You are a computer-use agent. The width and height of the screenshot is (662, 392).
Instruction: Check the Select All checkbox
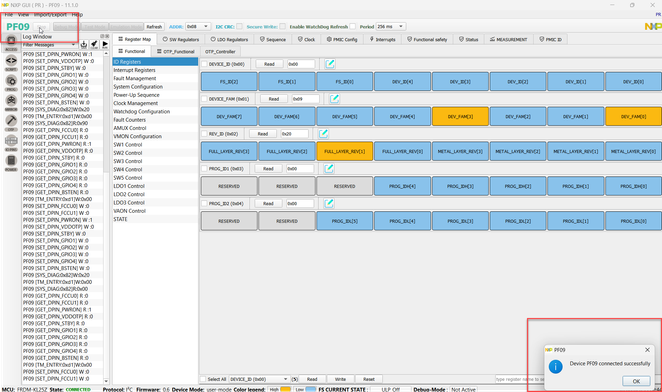[x=203, y=379]
